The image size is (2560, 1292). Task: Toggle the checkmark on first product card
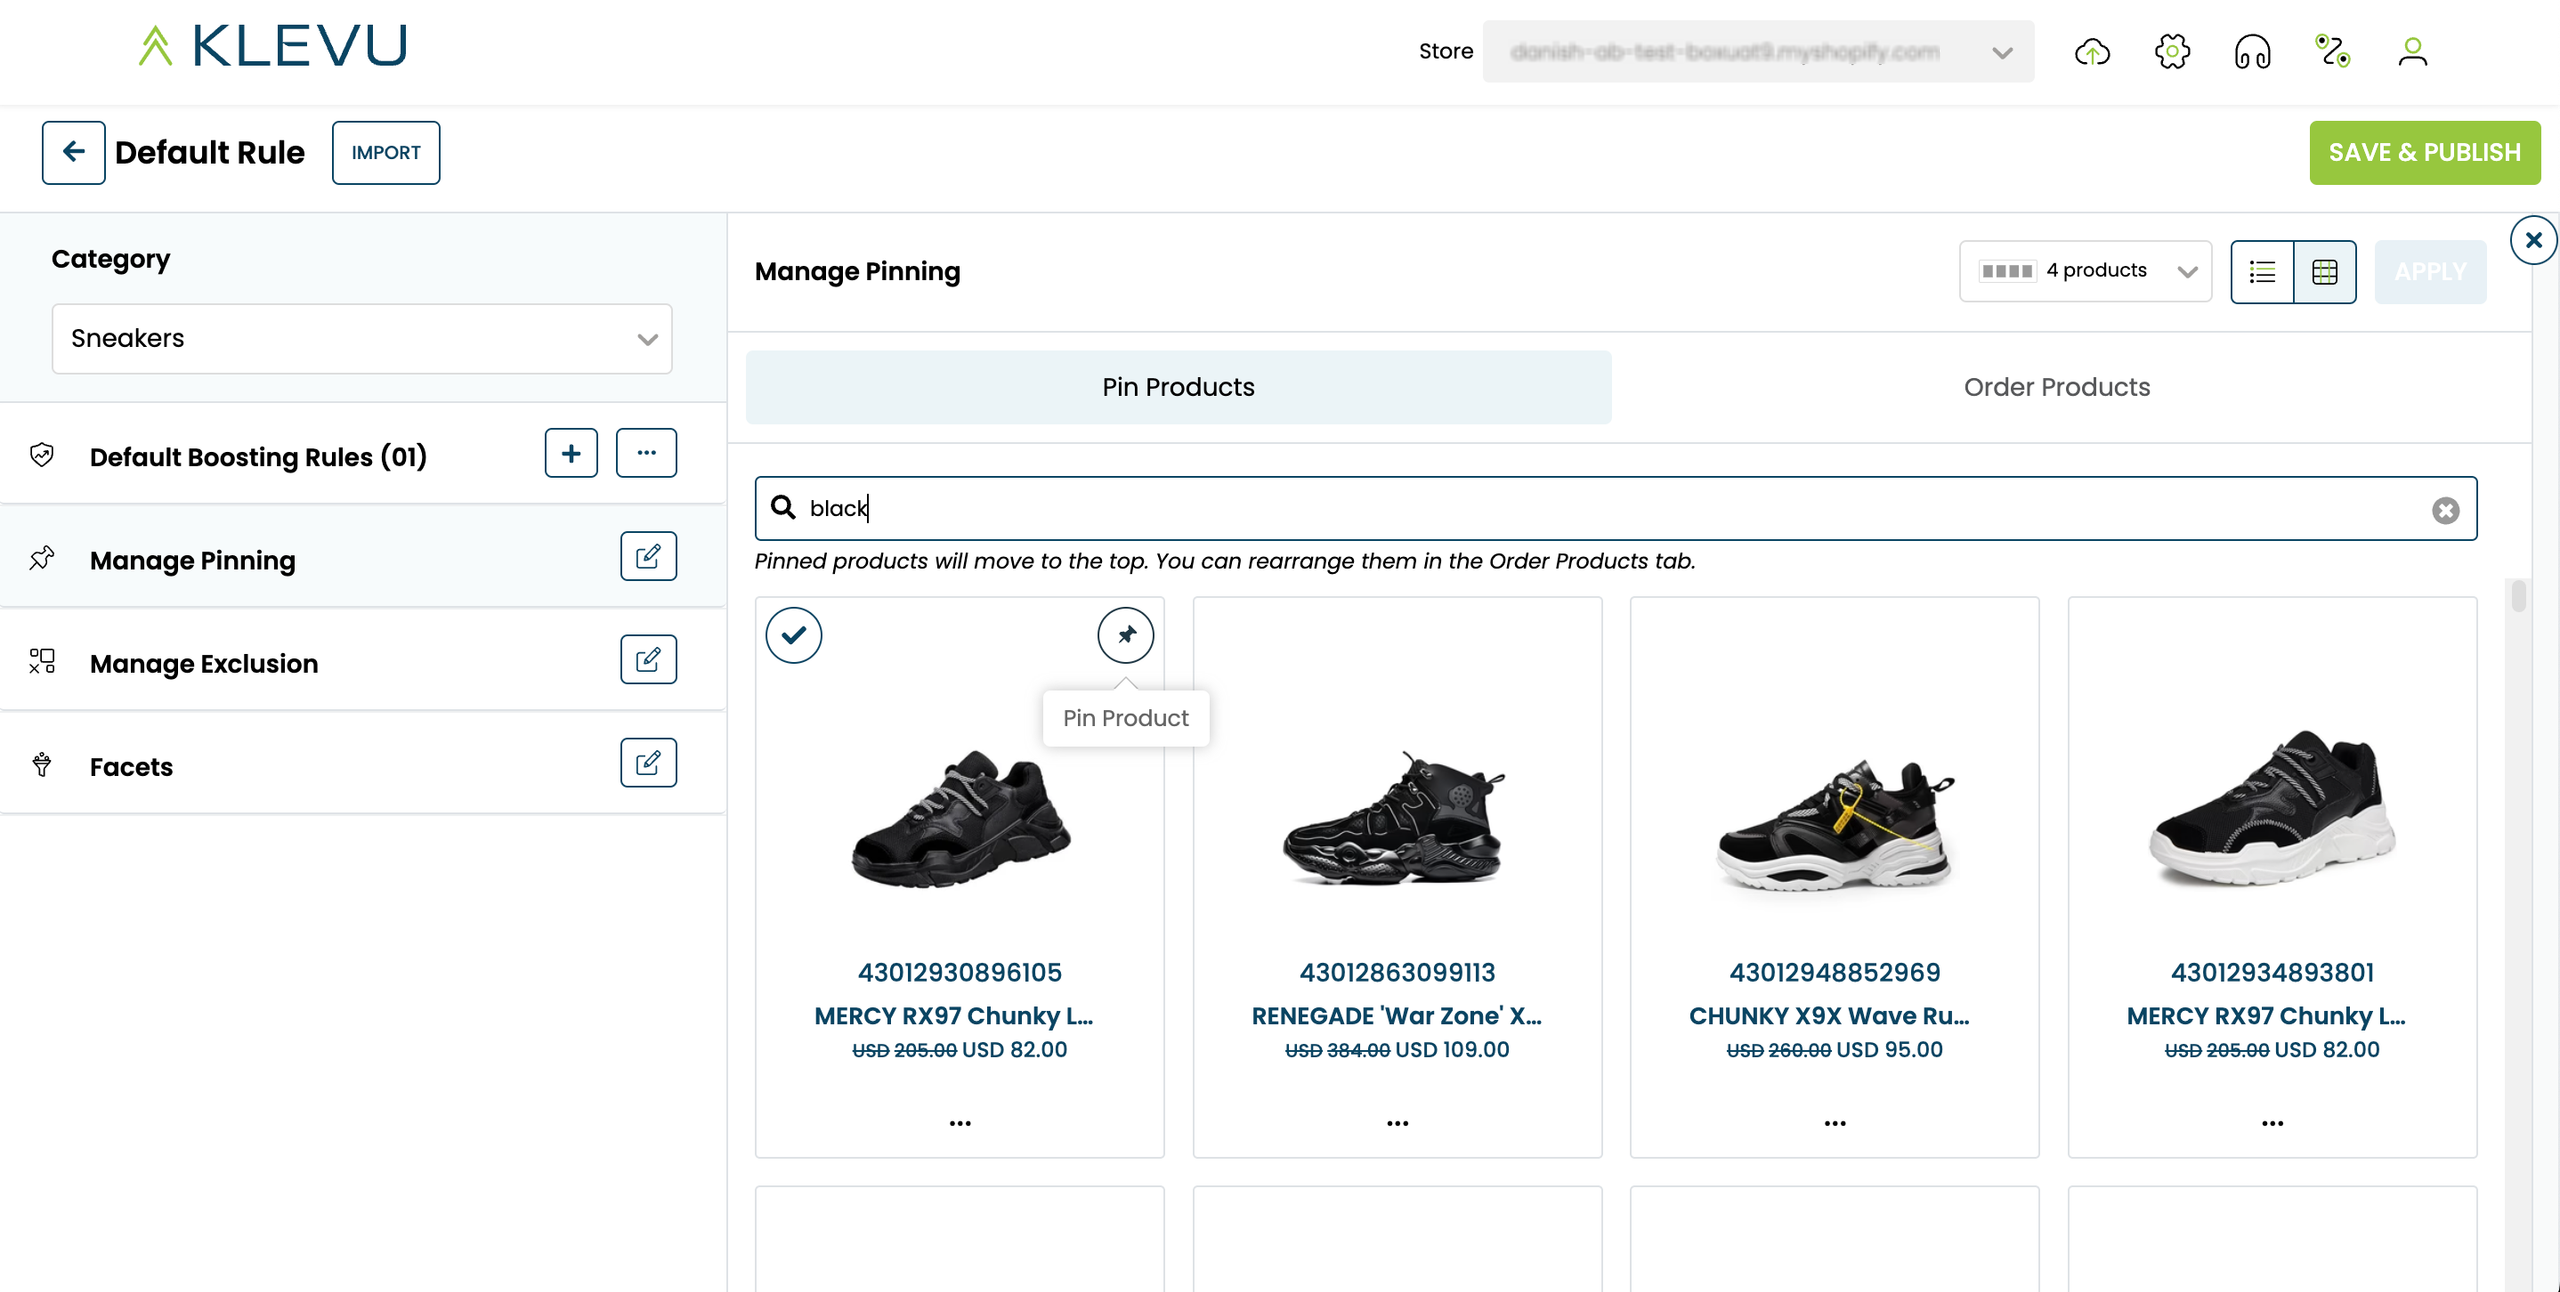pyautogui.click(x=794, y=635)
